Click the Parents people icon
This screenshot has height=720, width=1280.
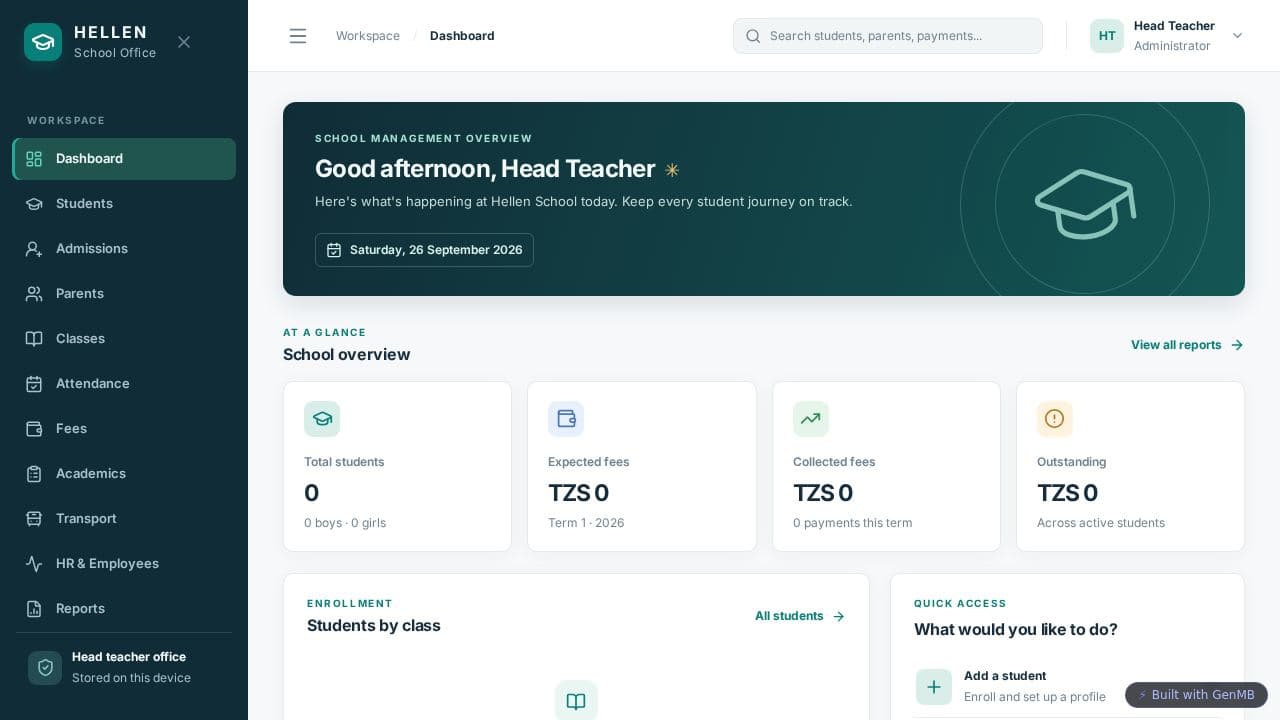tap(34, 294)
